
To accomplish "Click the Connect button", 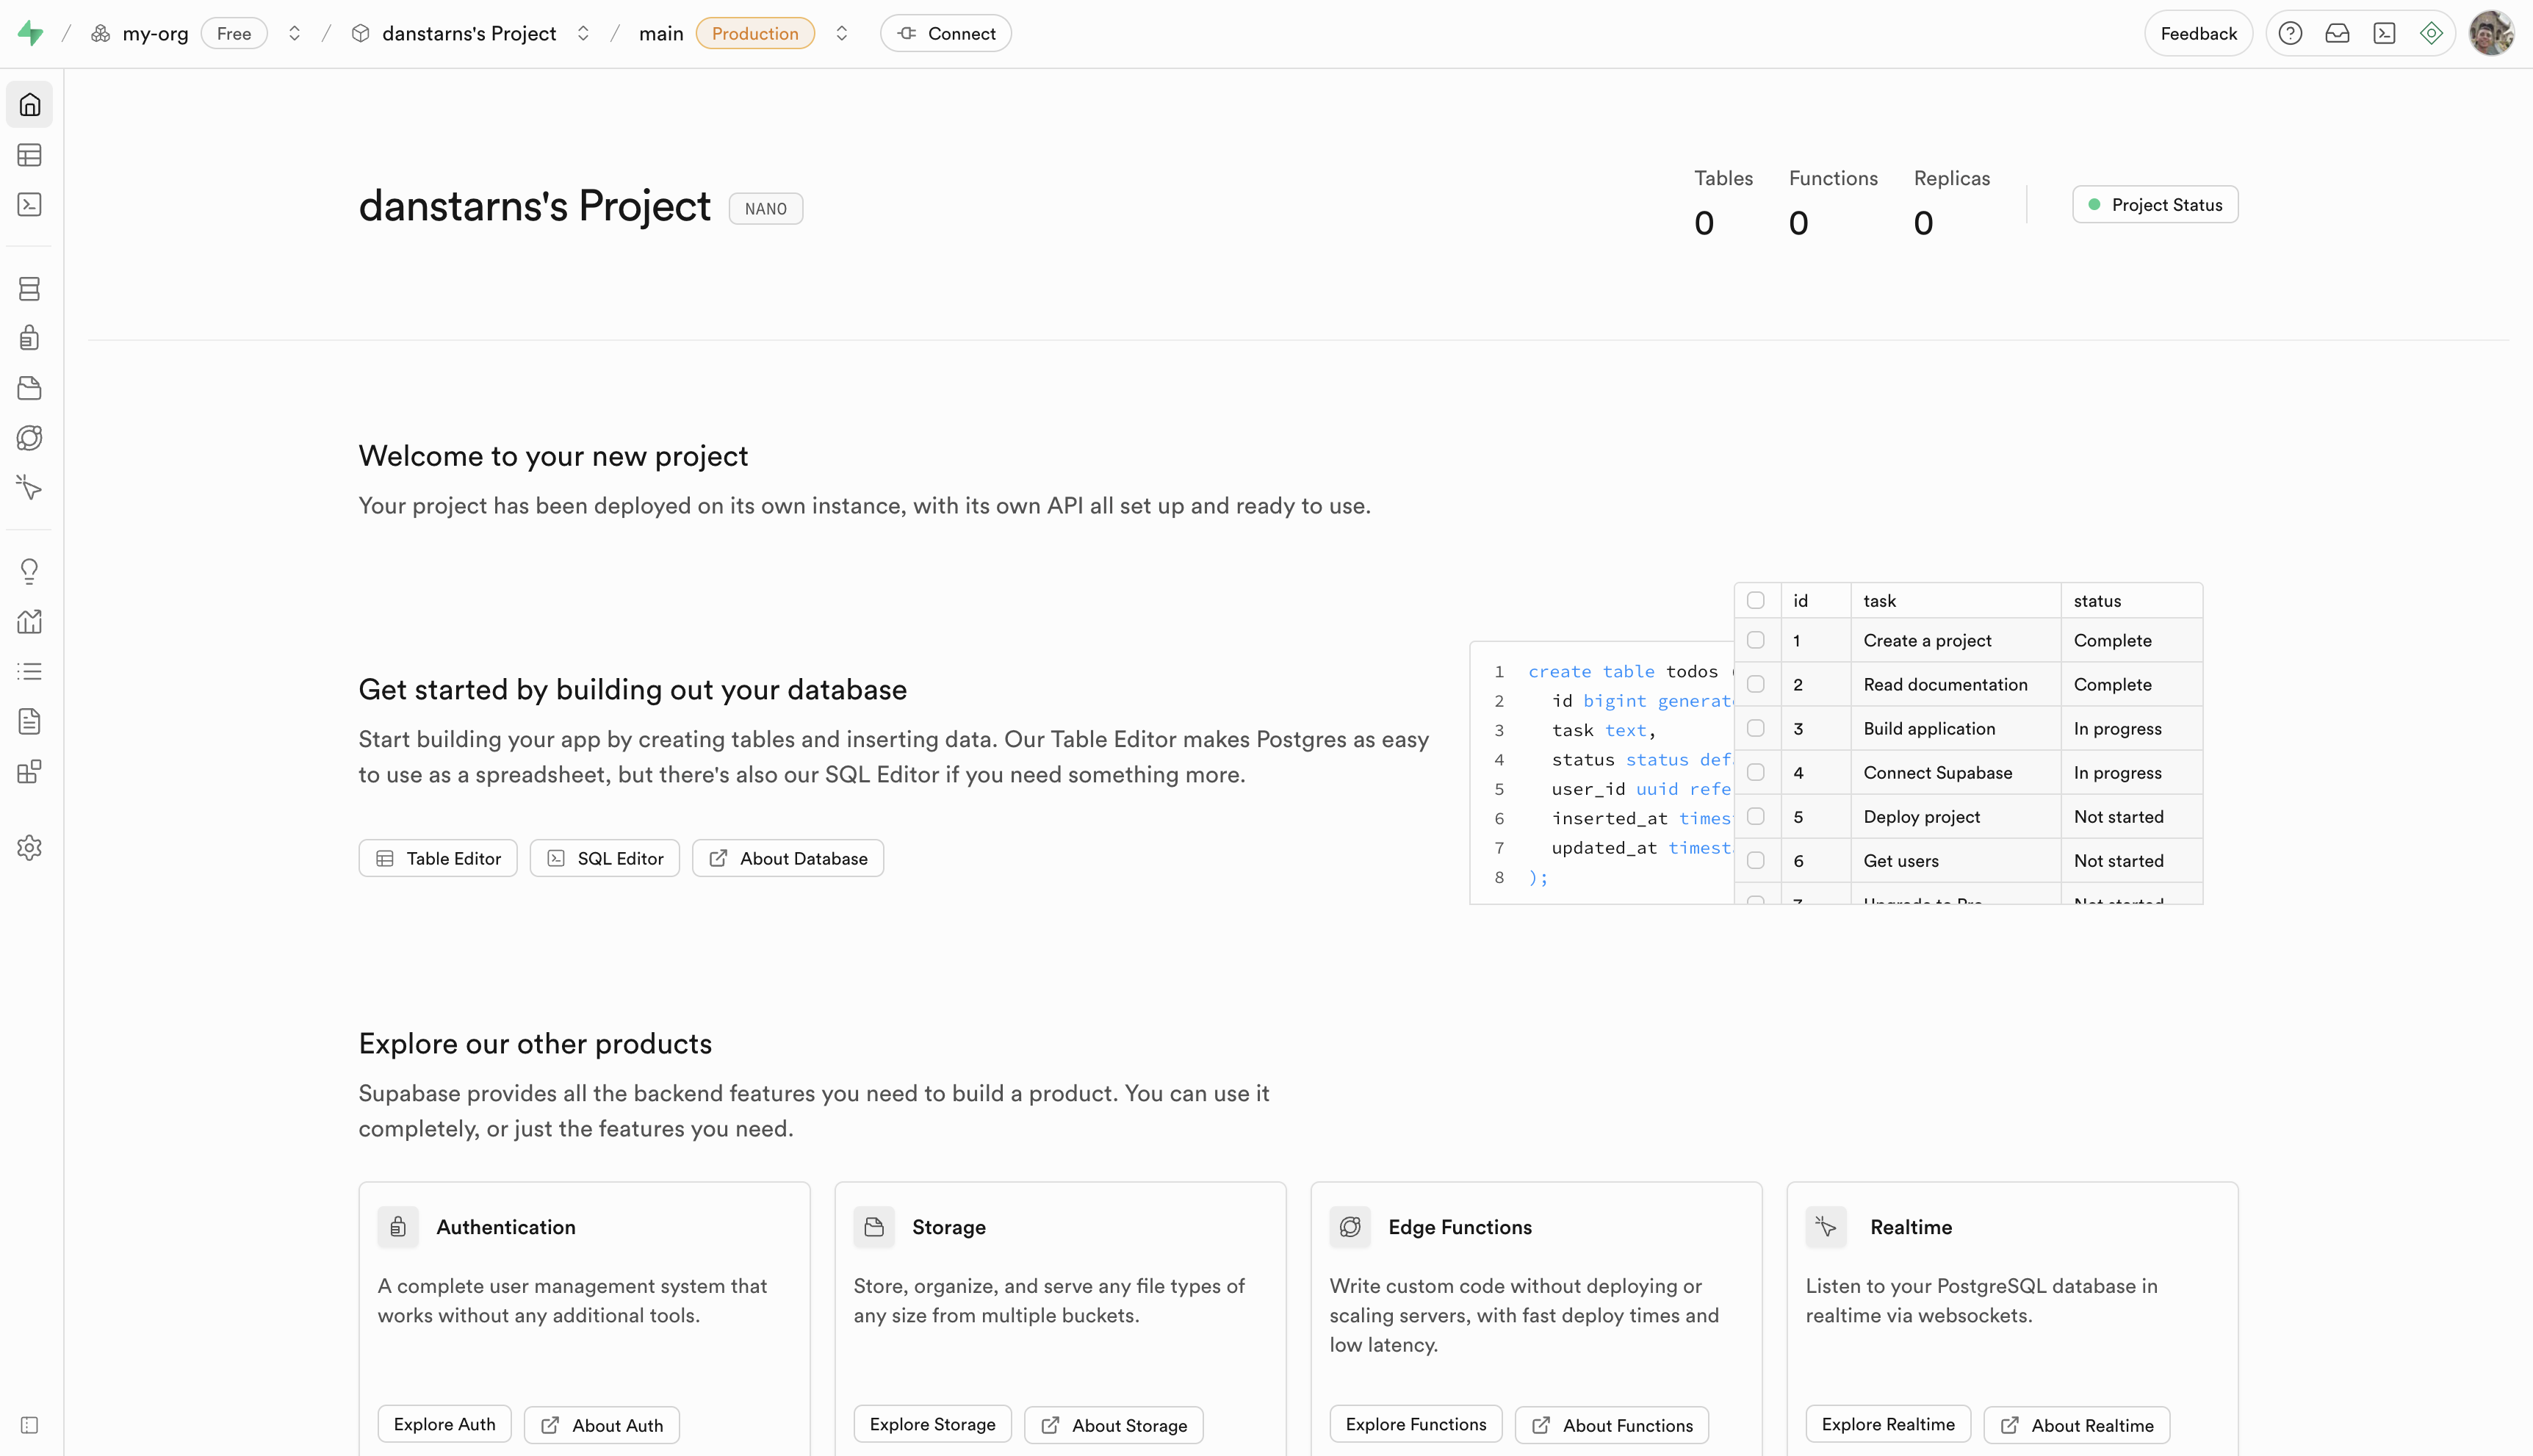I will [x=945, y=33].
